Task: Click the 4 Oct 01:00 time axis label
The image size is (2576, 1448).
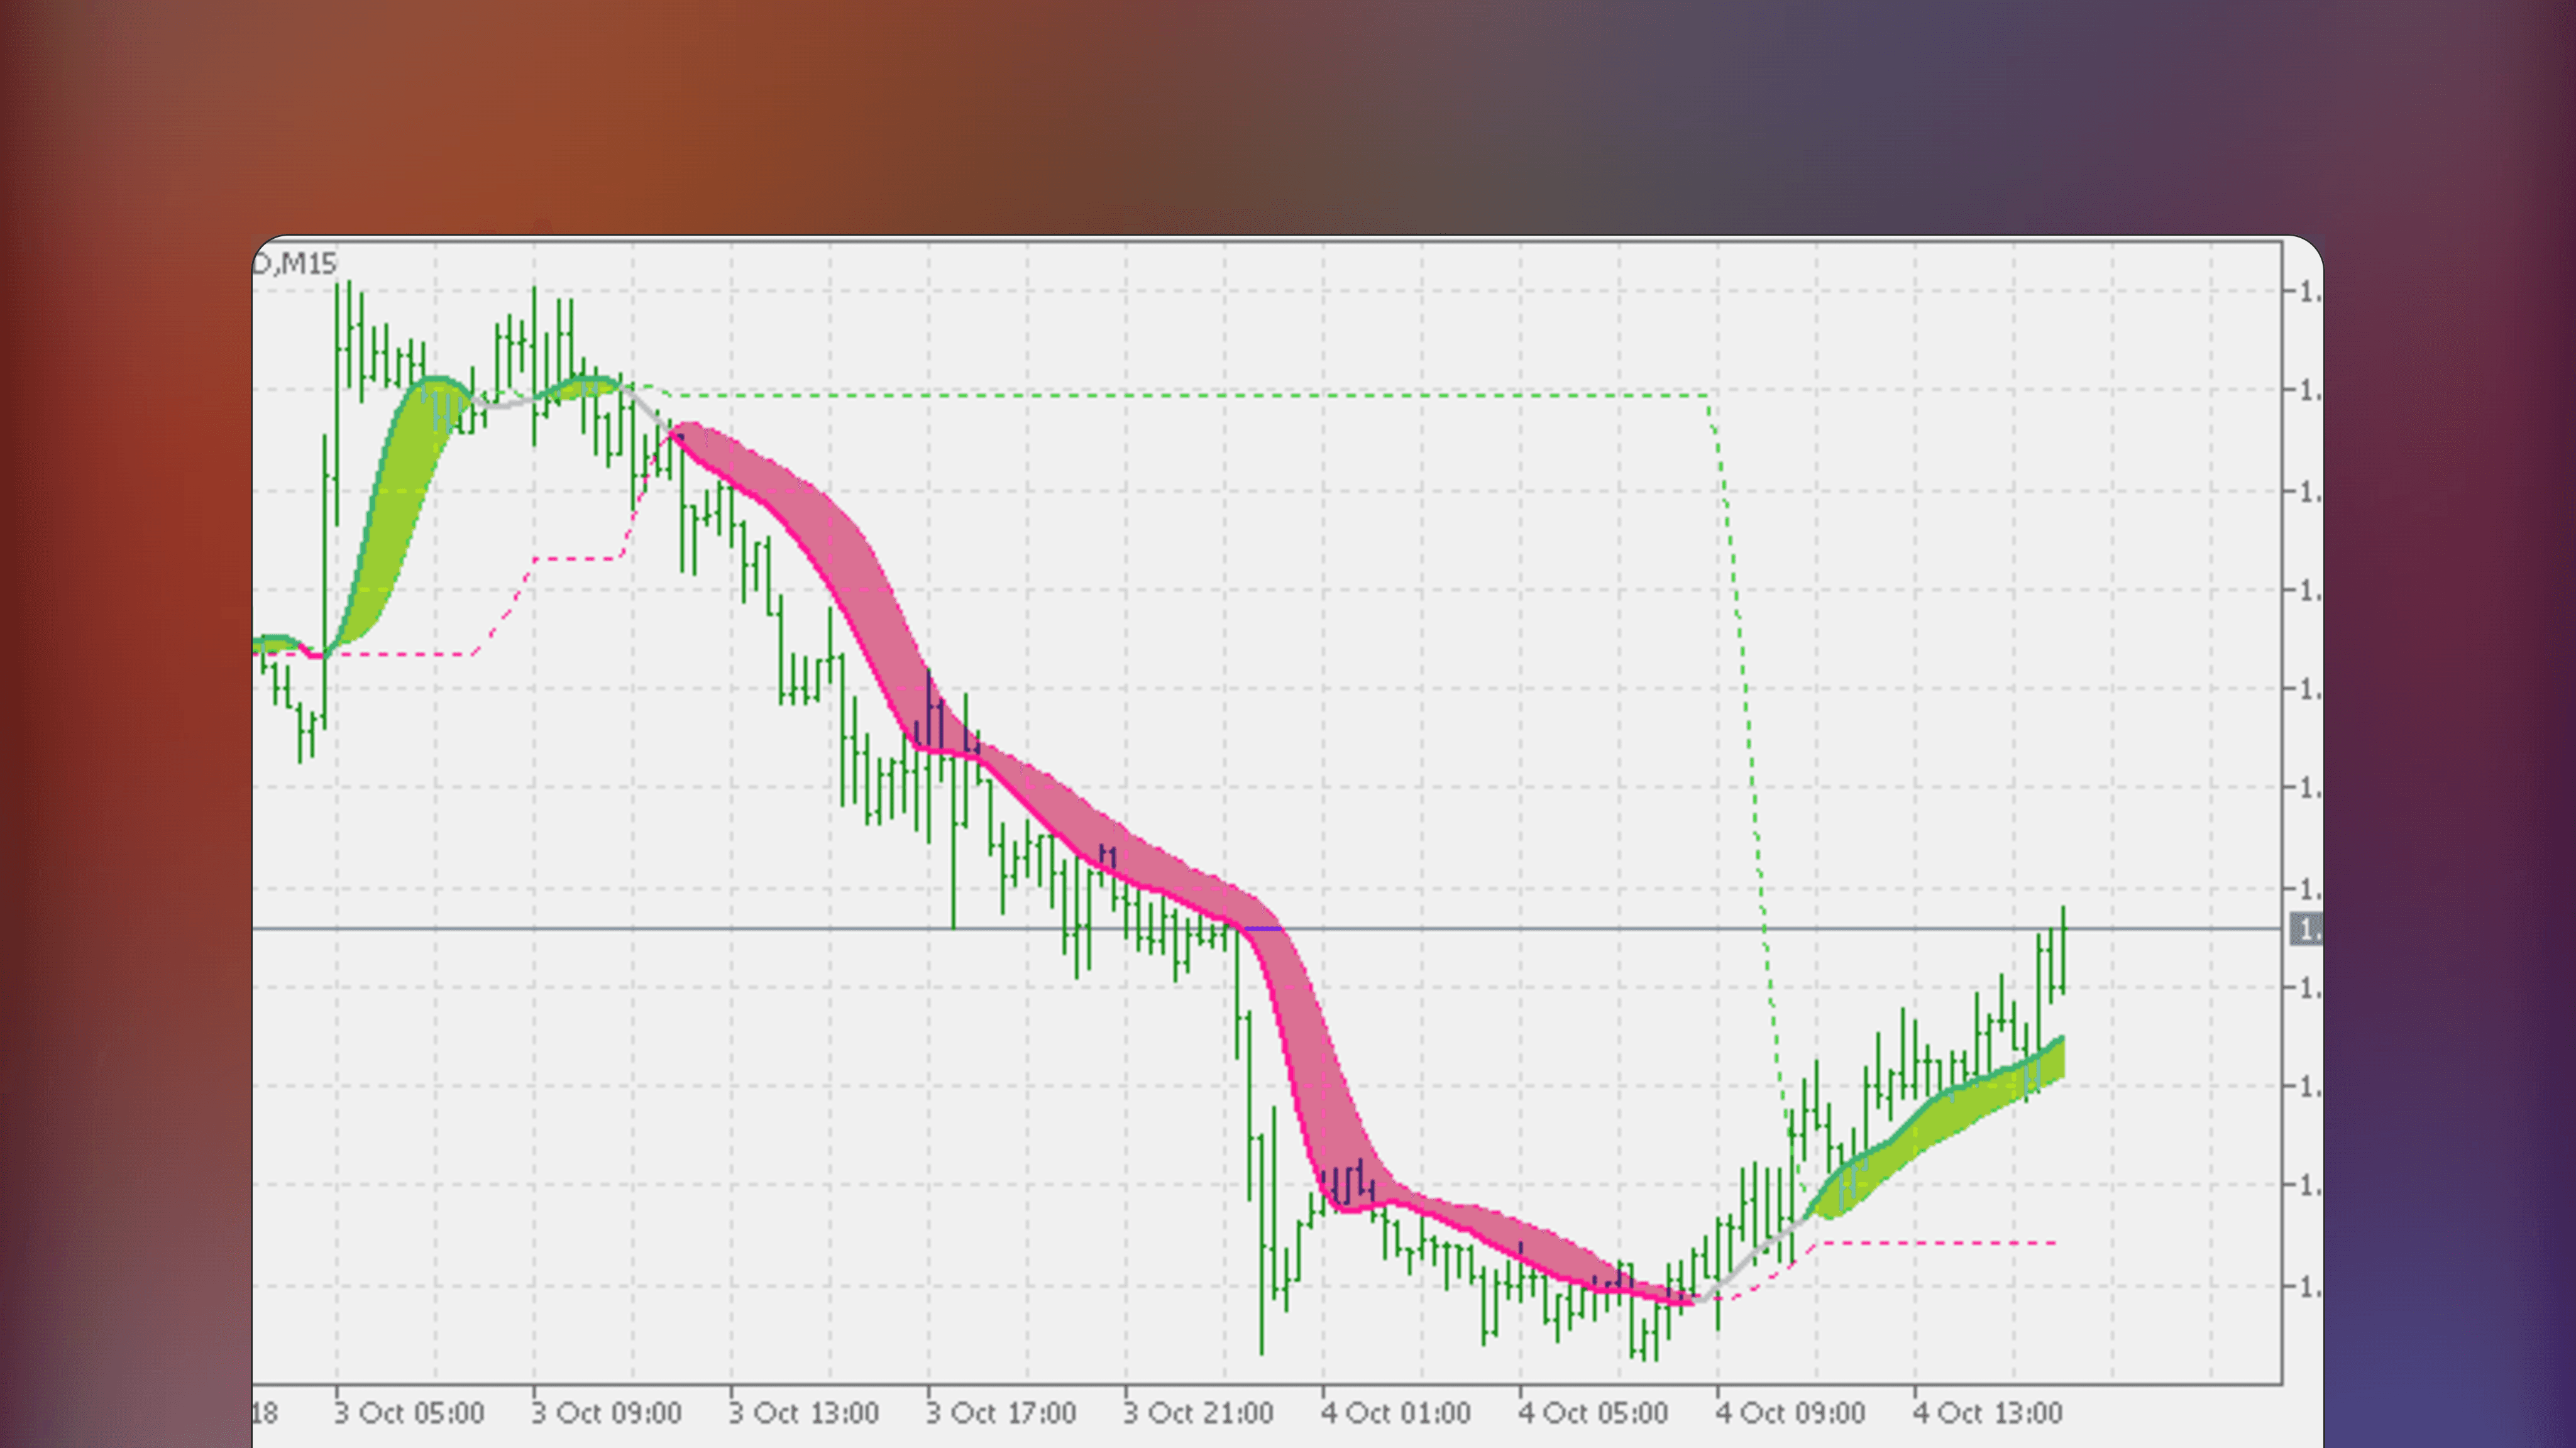Action: (x=1394, y=1413)
